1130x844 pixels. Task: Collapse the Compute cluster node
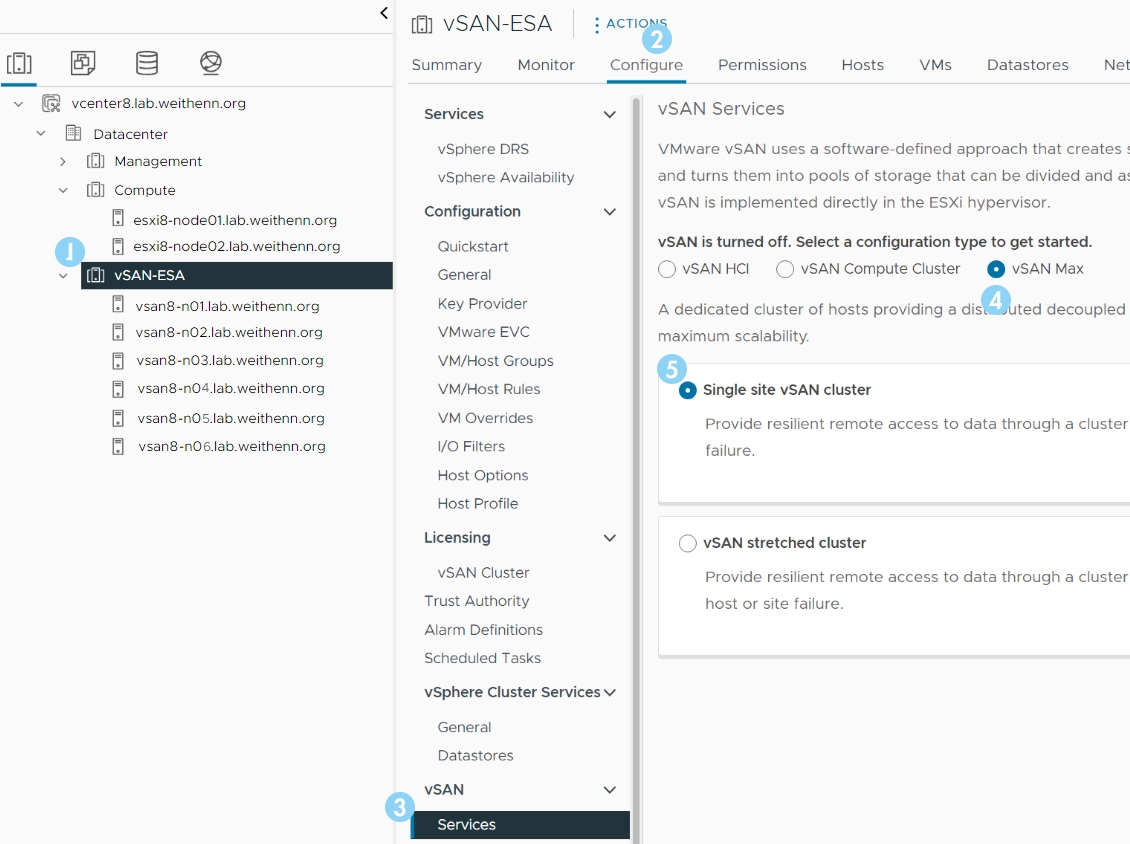(63, 190)
